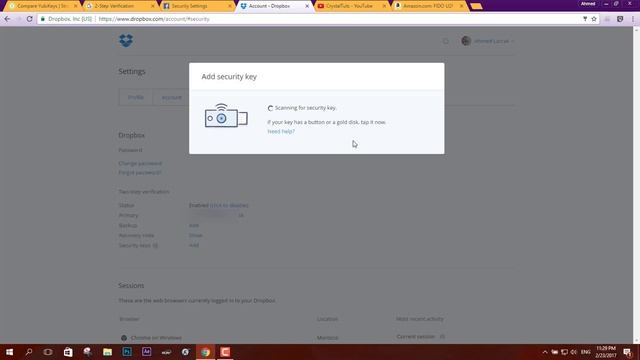The image size is (640, 360).
Task: Click the 'Scanning for security key' text
Action: click(x=306, y=108)
